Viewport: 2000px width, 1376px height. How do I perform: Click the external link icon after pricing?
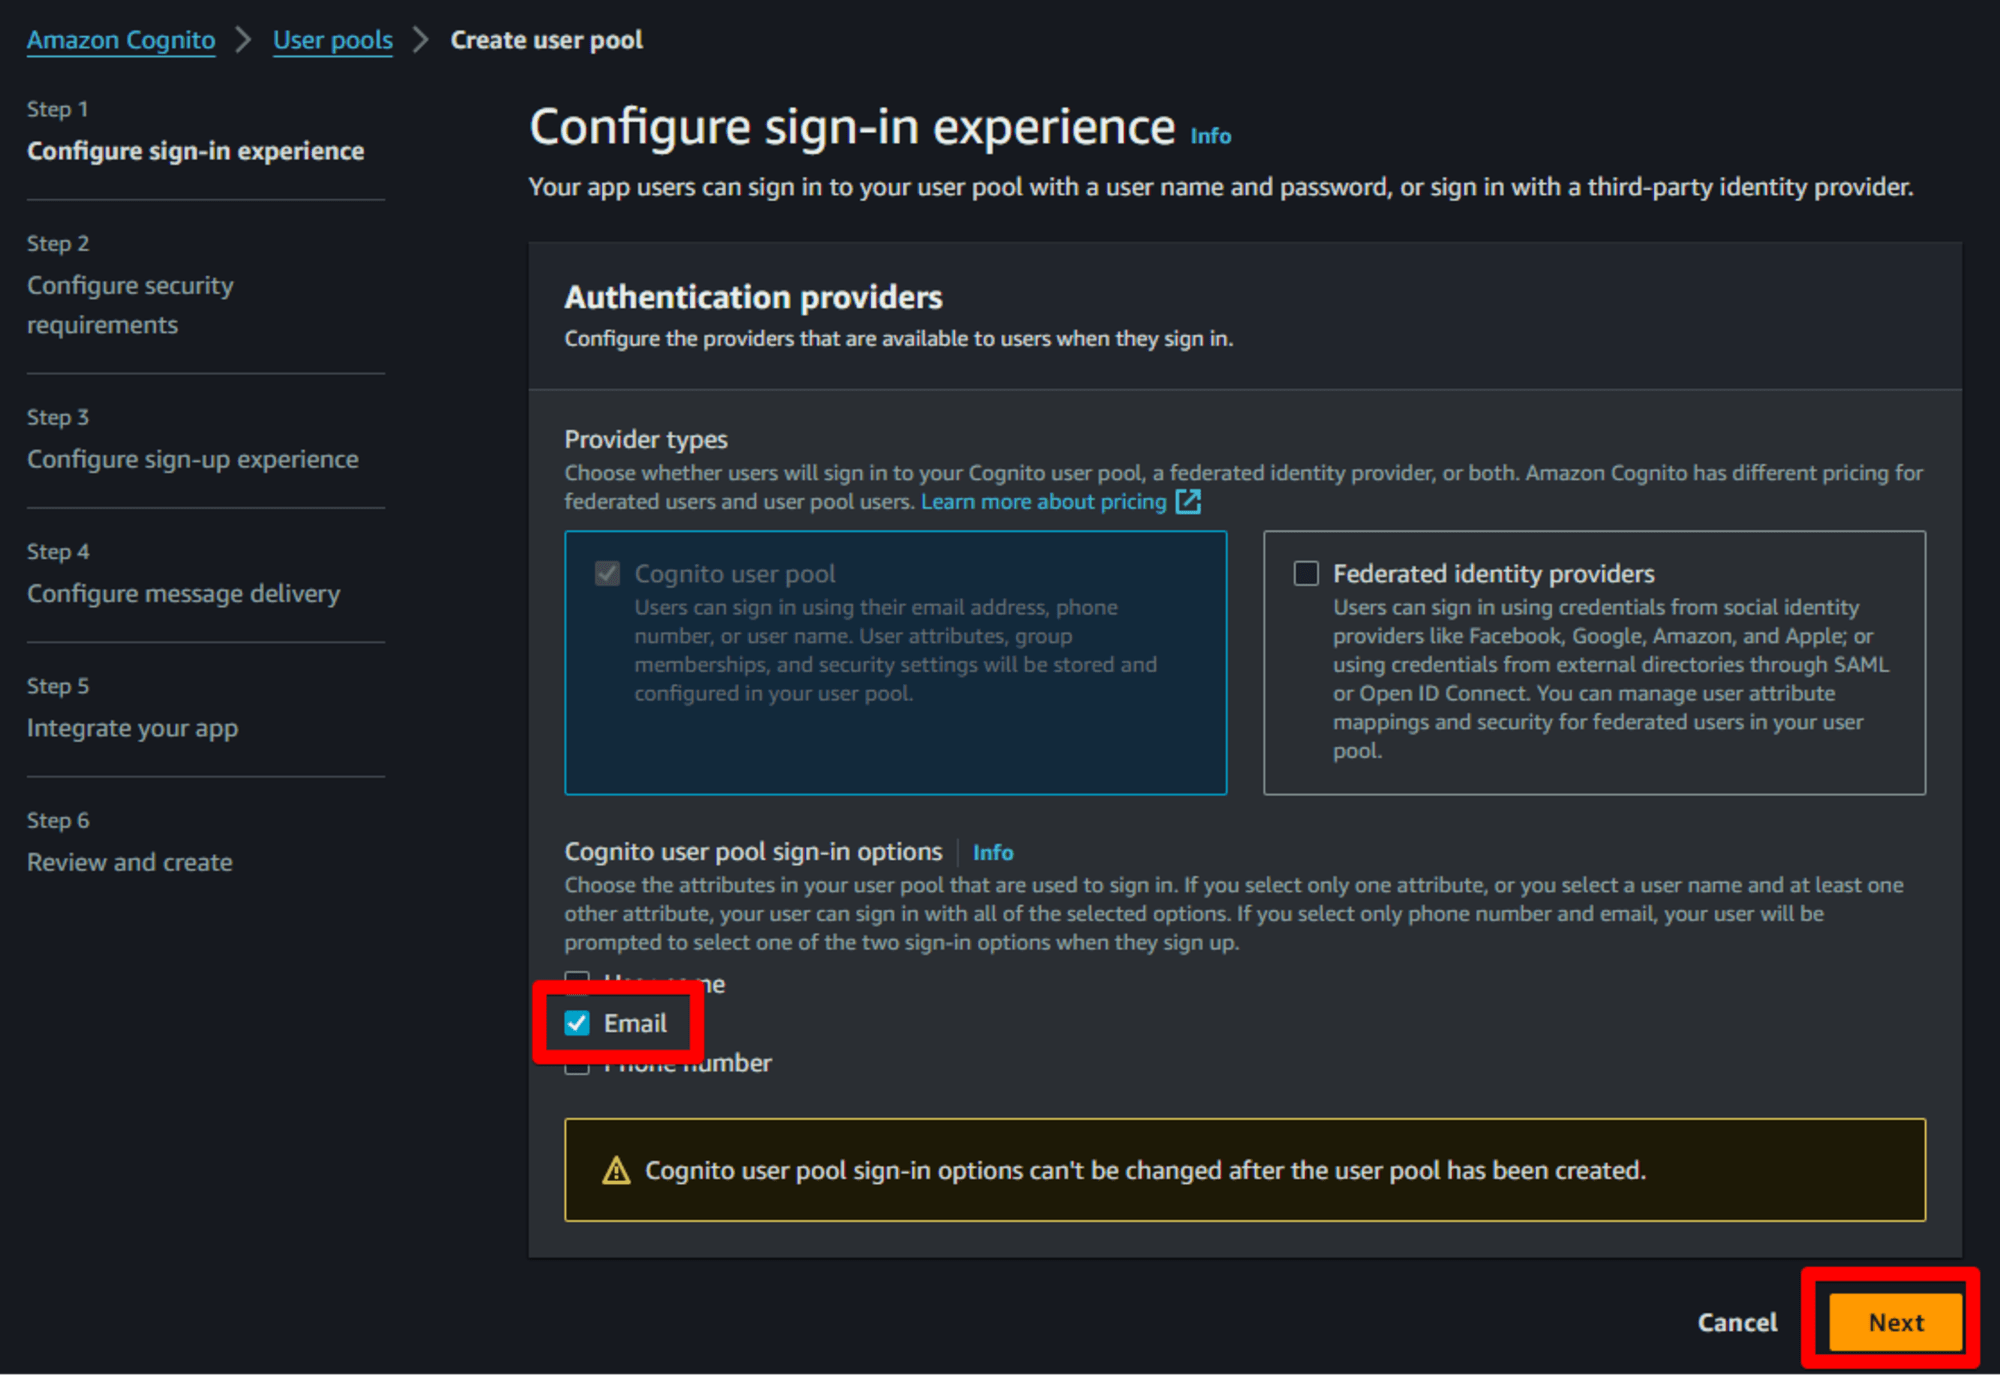(x=1188, y=502)
